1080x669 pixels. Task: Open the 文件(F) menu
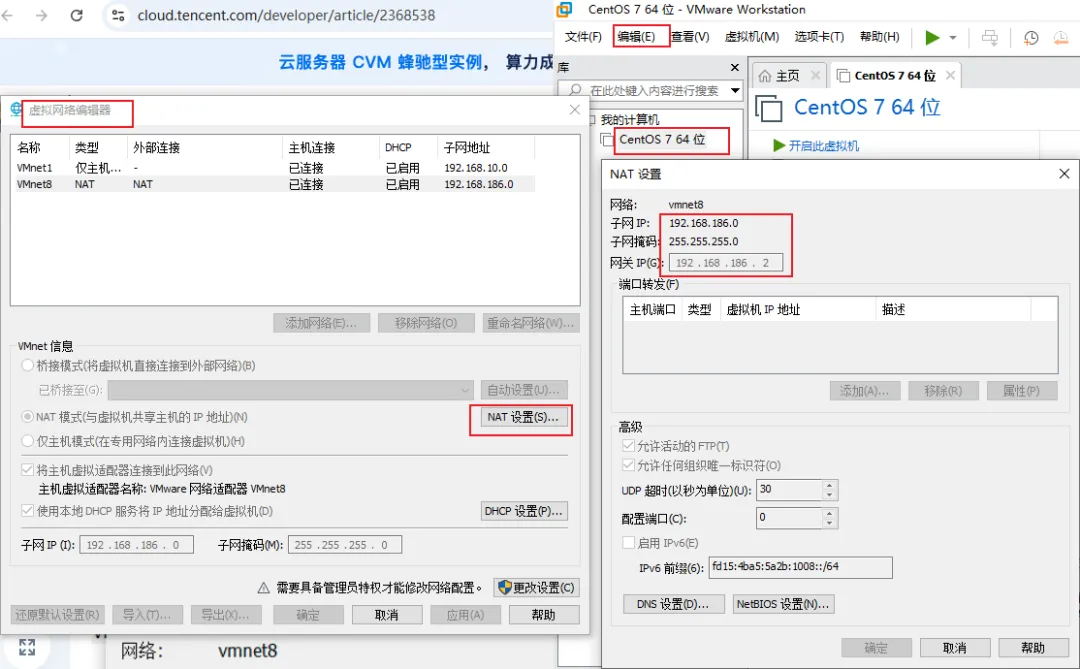[x=583, y=37]
